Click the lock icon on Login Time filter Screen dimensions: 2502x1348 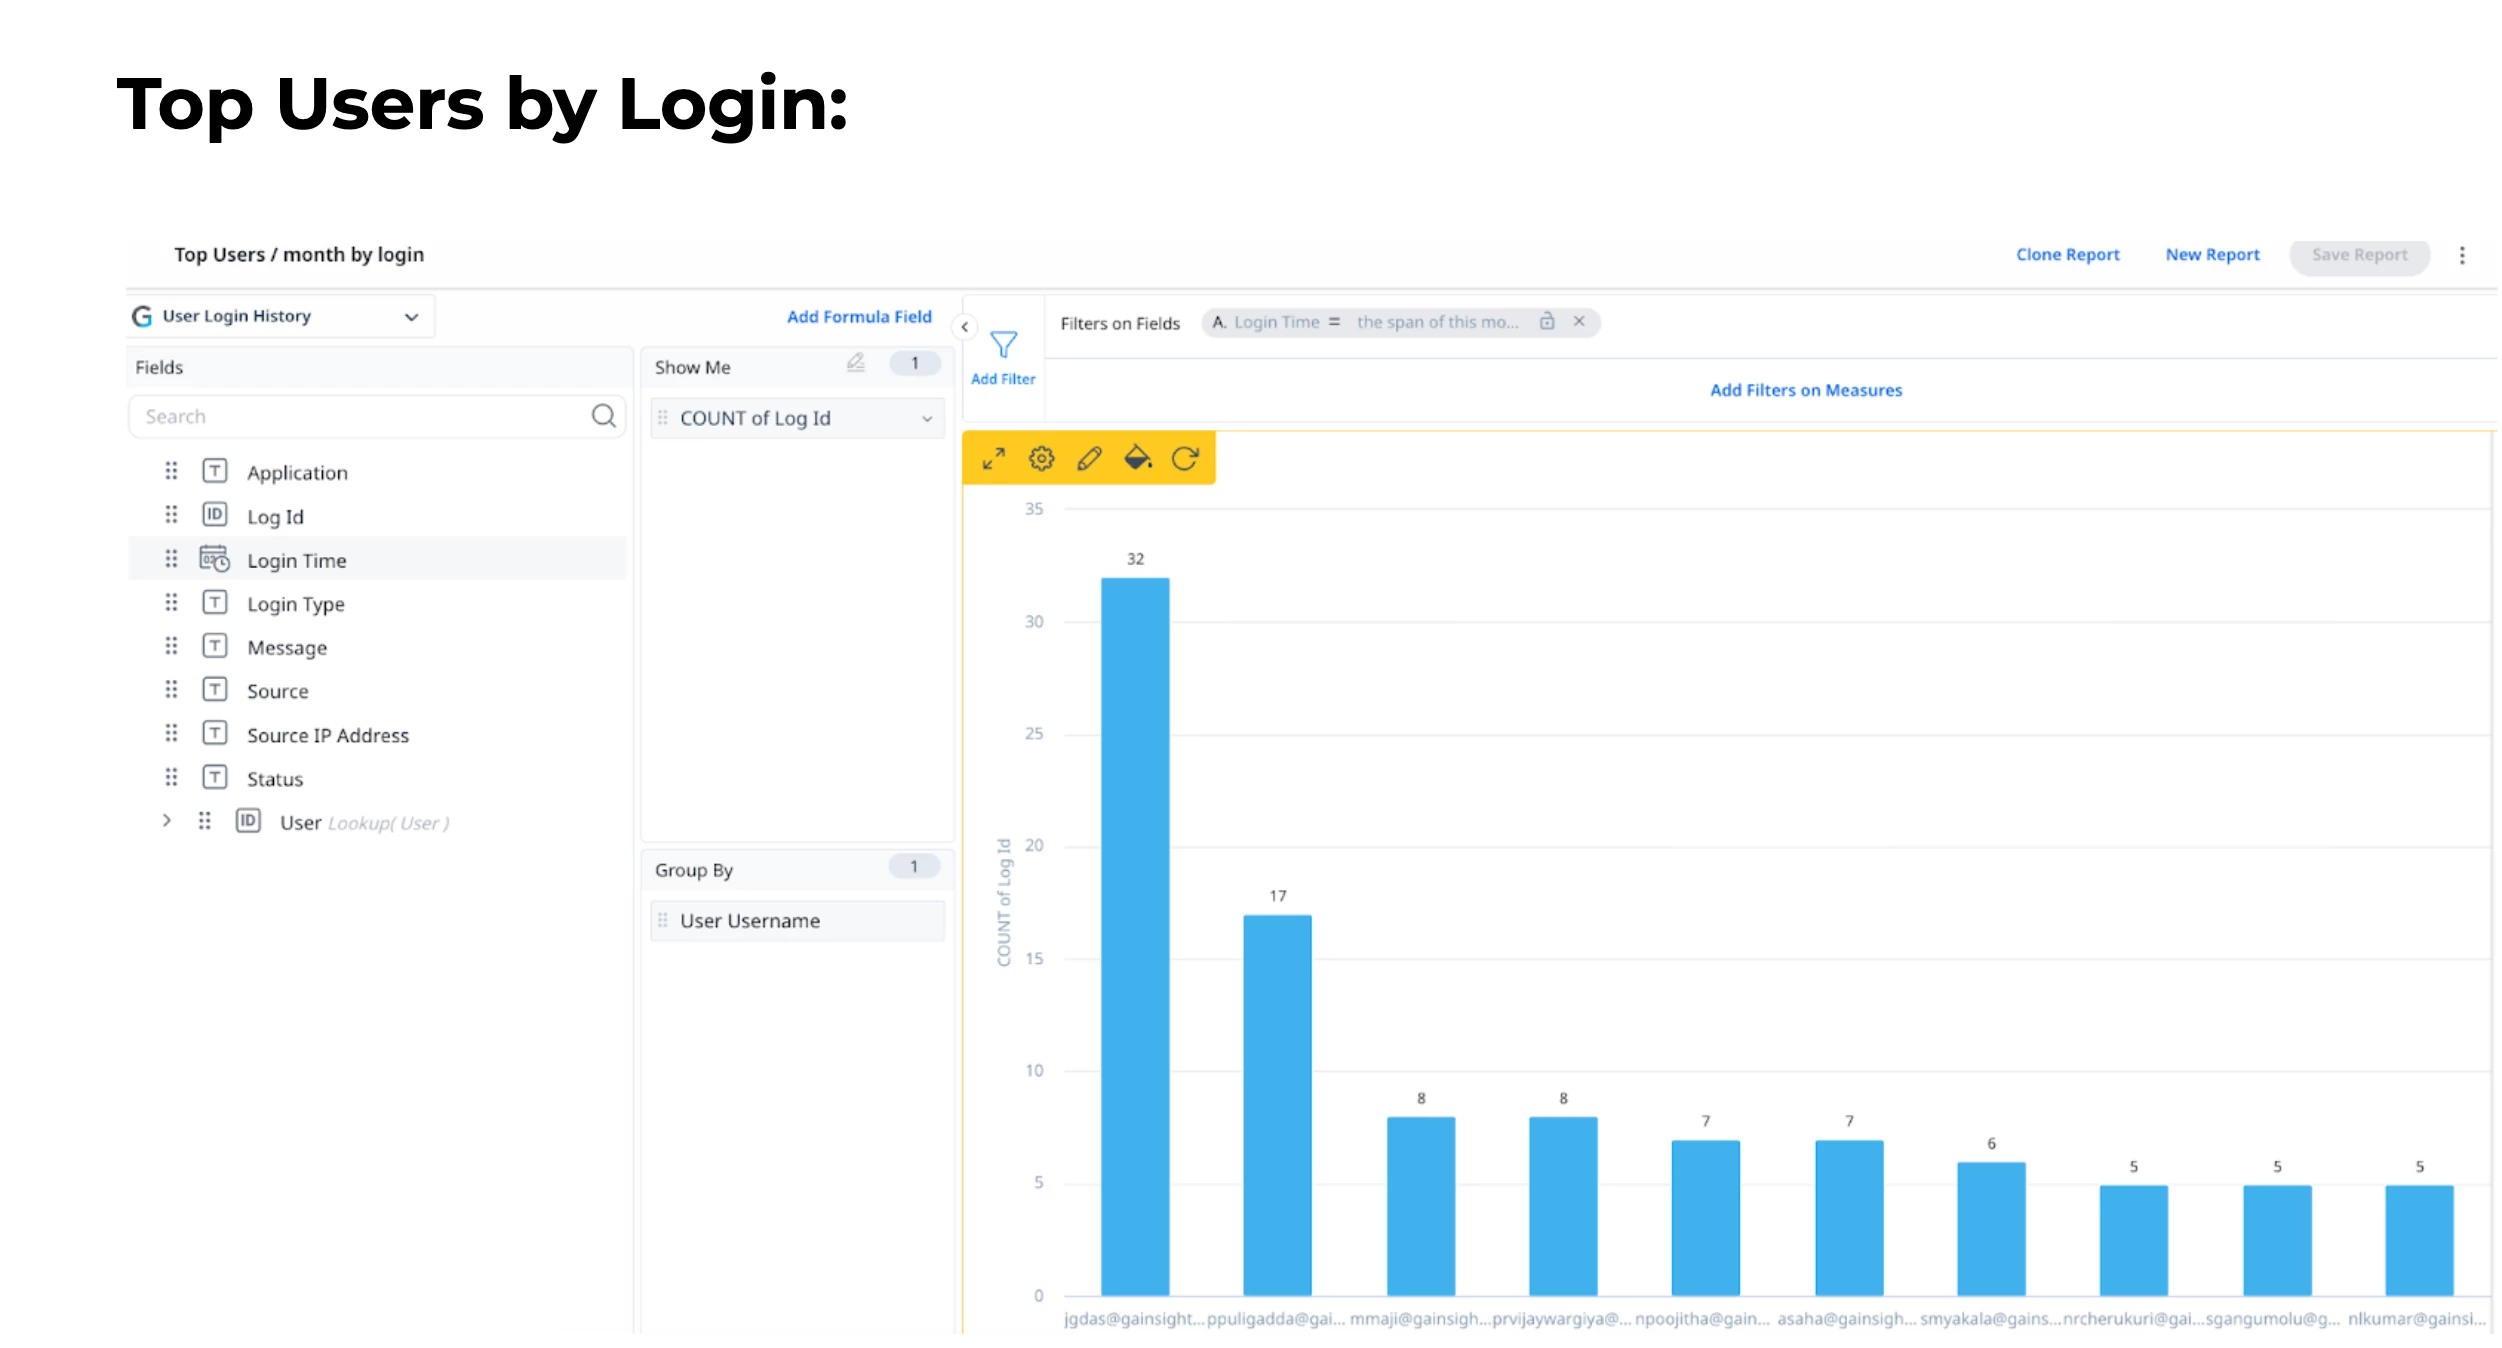click(1547, 322)
